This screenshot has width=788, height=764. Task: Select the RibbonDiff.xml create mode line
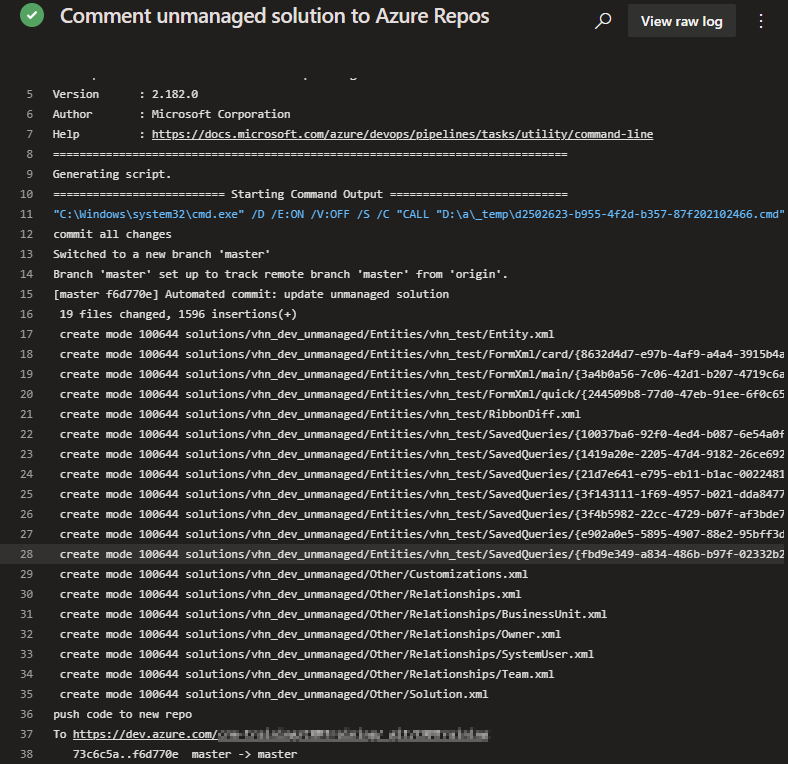[x=320, y=414]
